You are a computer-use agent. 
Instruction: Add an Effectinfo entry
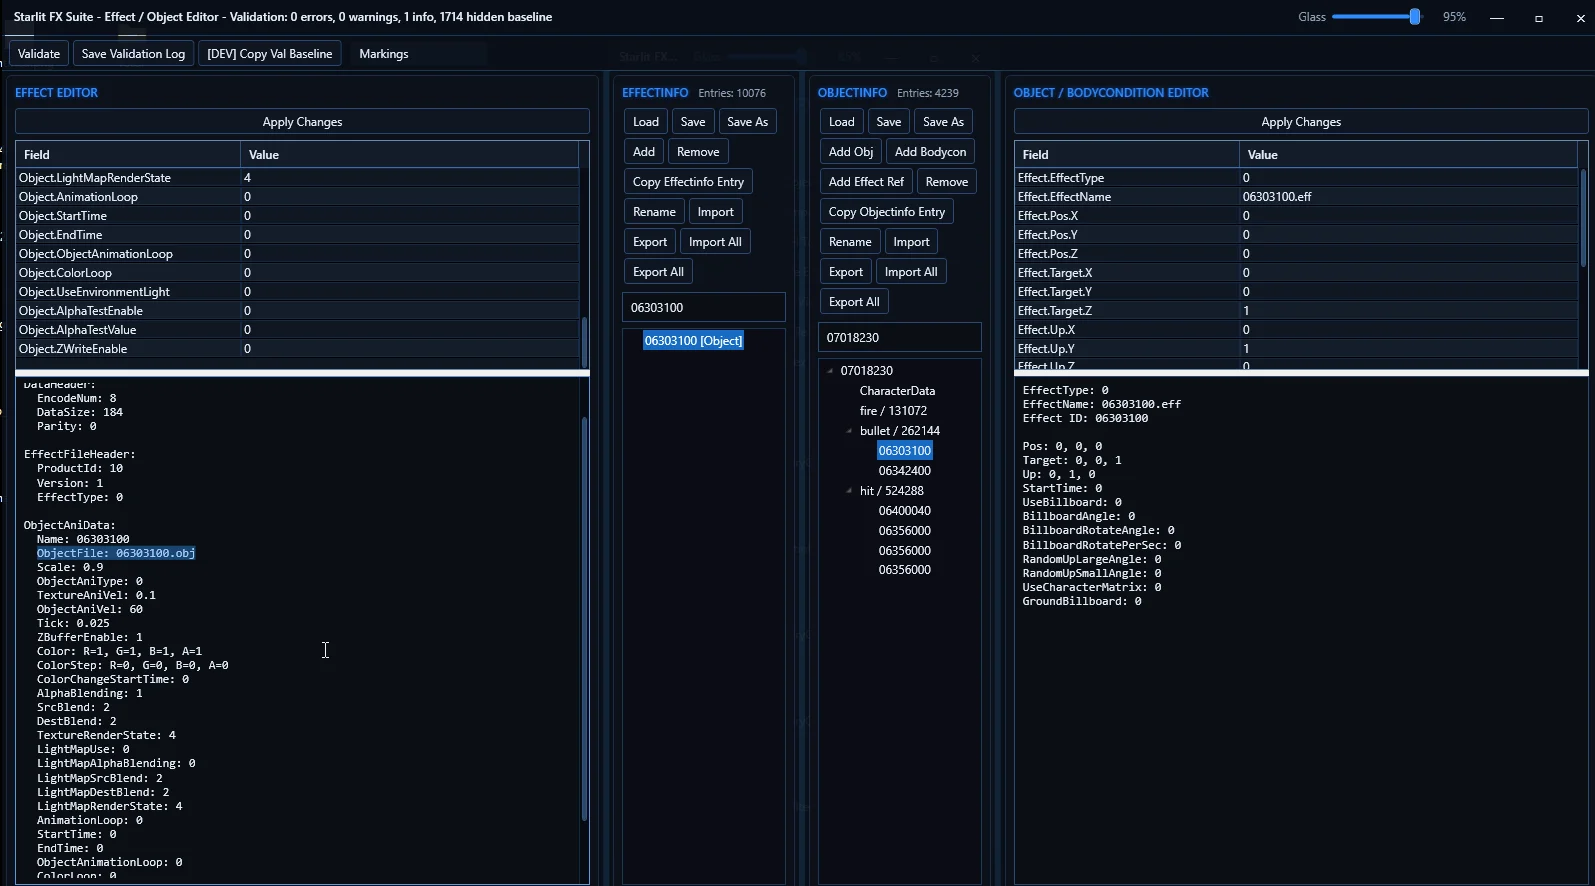coord(644,152)
